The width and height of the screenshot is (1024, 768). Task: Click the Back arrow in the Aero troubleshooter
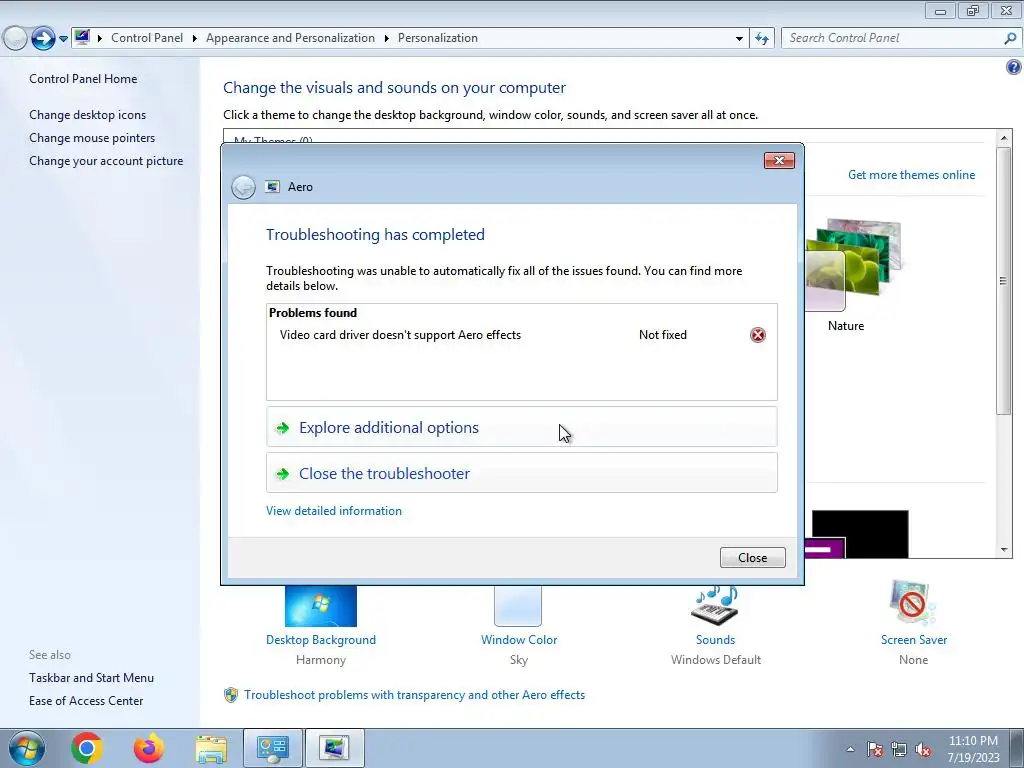click(x=244, y=187)
